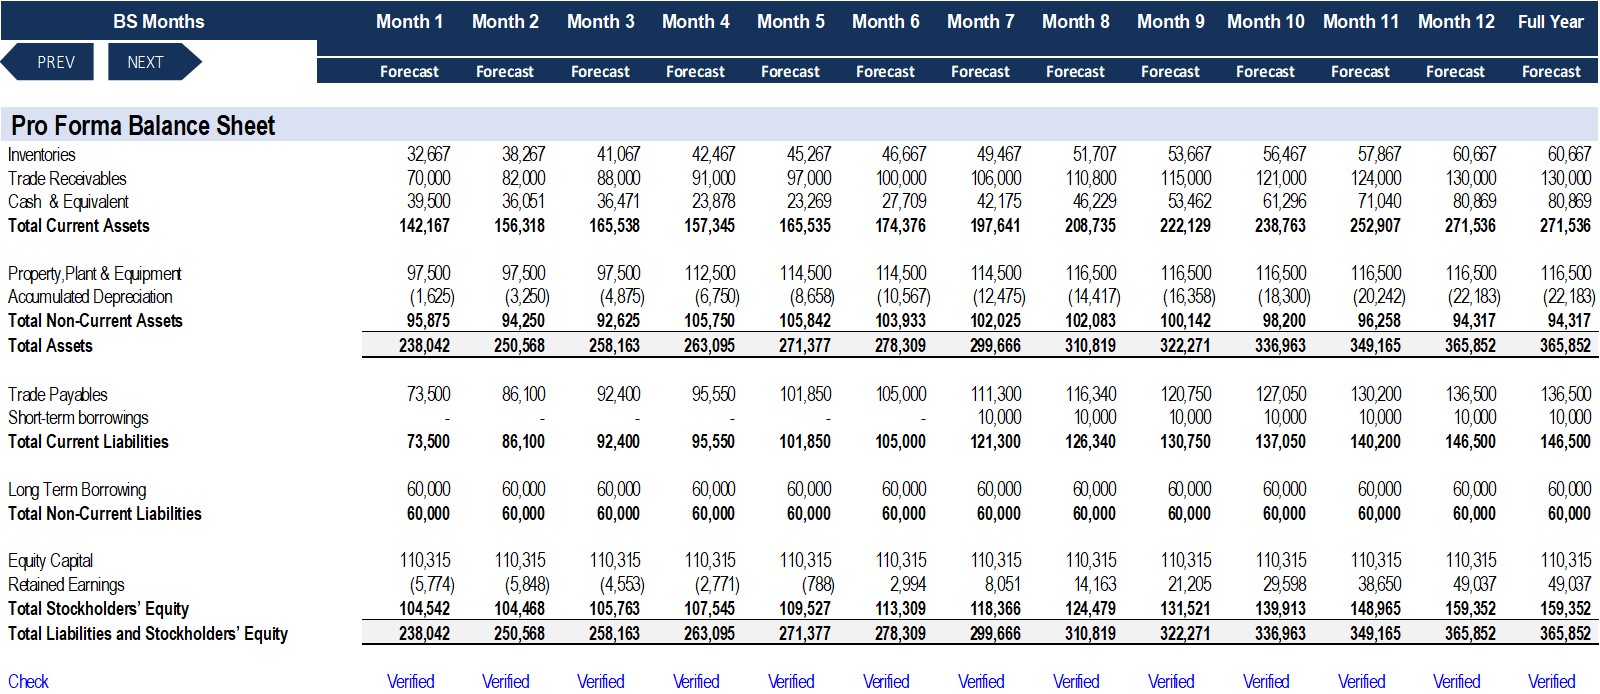1600x694 pixels.
Task: Click the Pro Forma Balance Sheet title
Action: [143, 125]
